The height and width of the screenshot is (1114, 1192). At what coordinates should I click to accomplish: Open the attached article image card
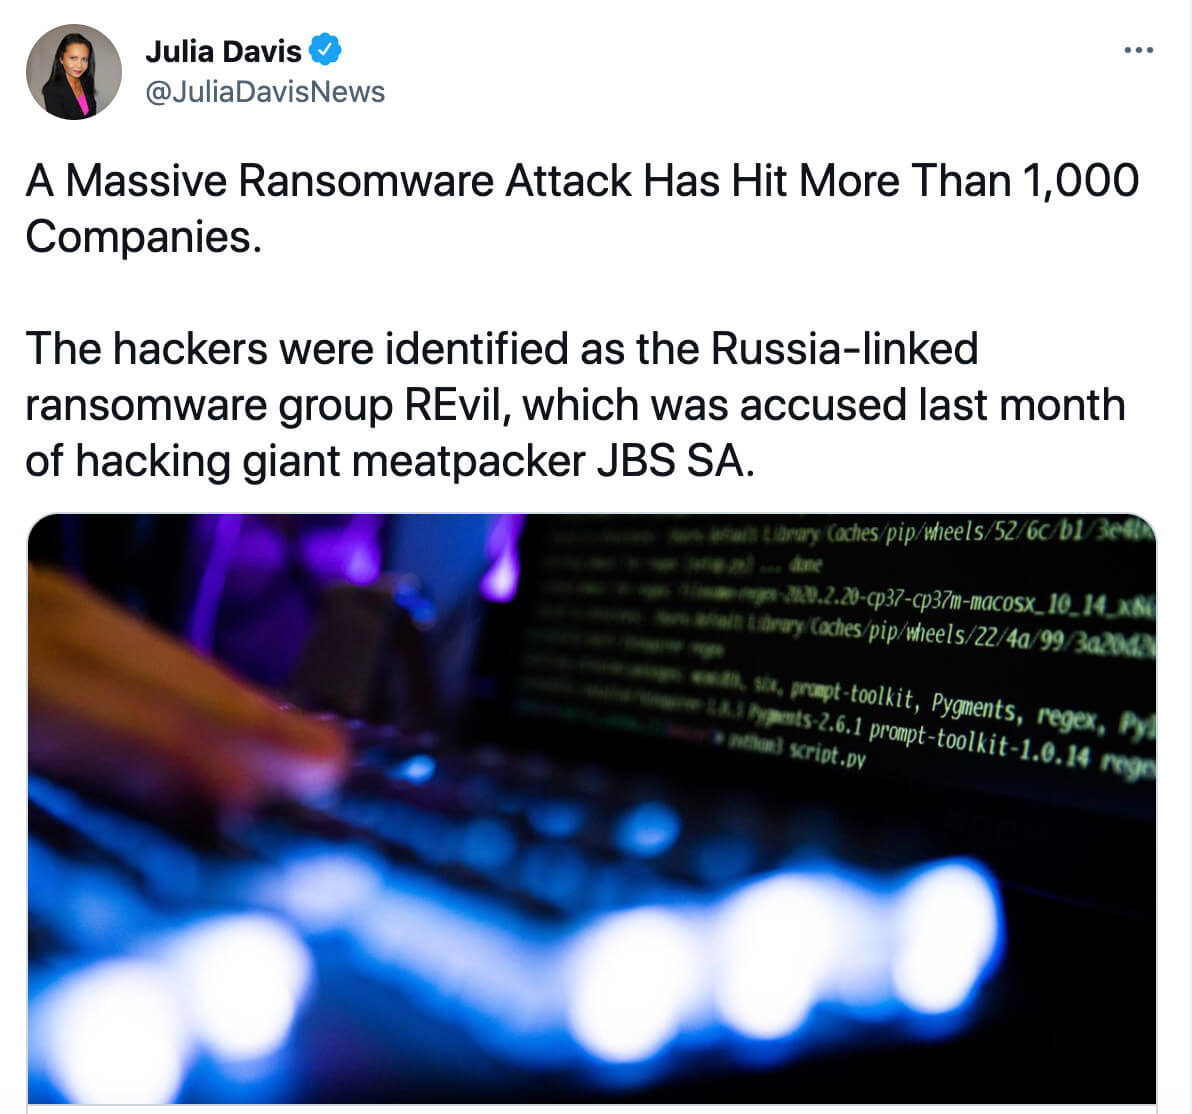tap(591, 809)
